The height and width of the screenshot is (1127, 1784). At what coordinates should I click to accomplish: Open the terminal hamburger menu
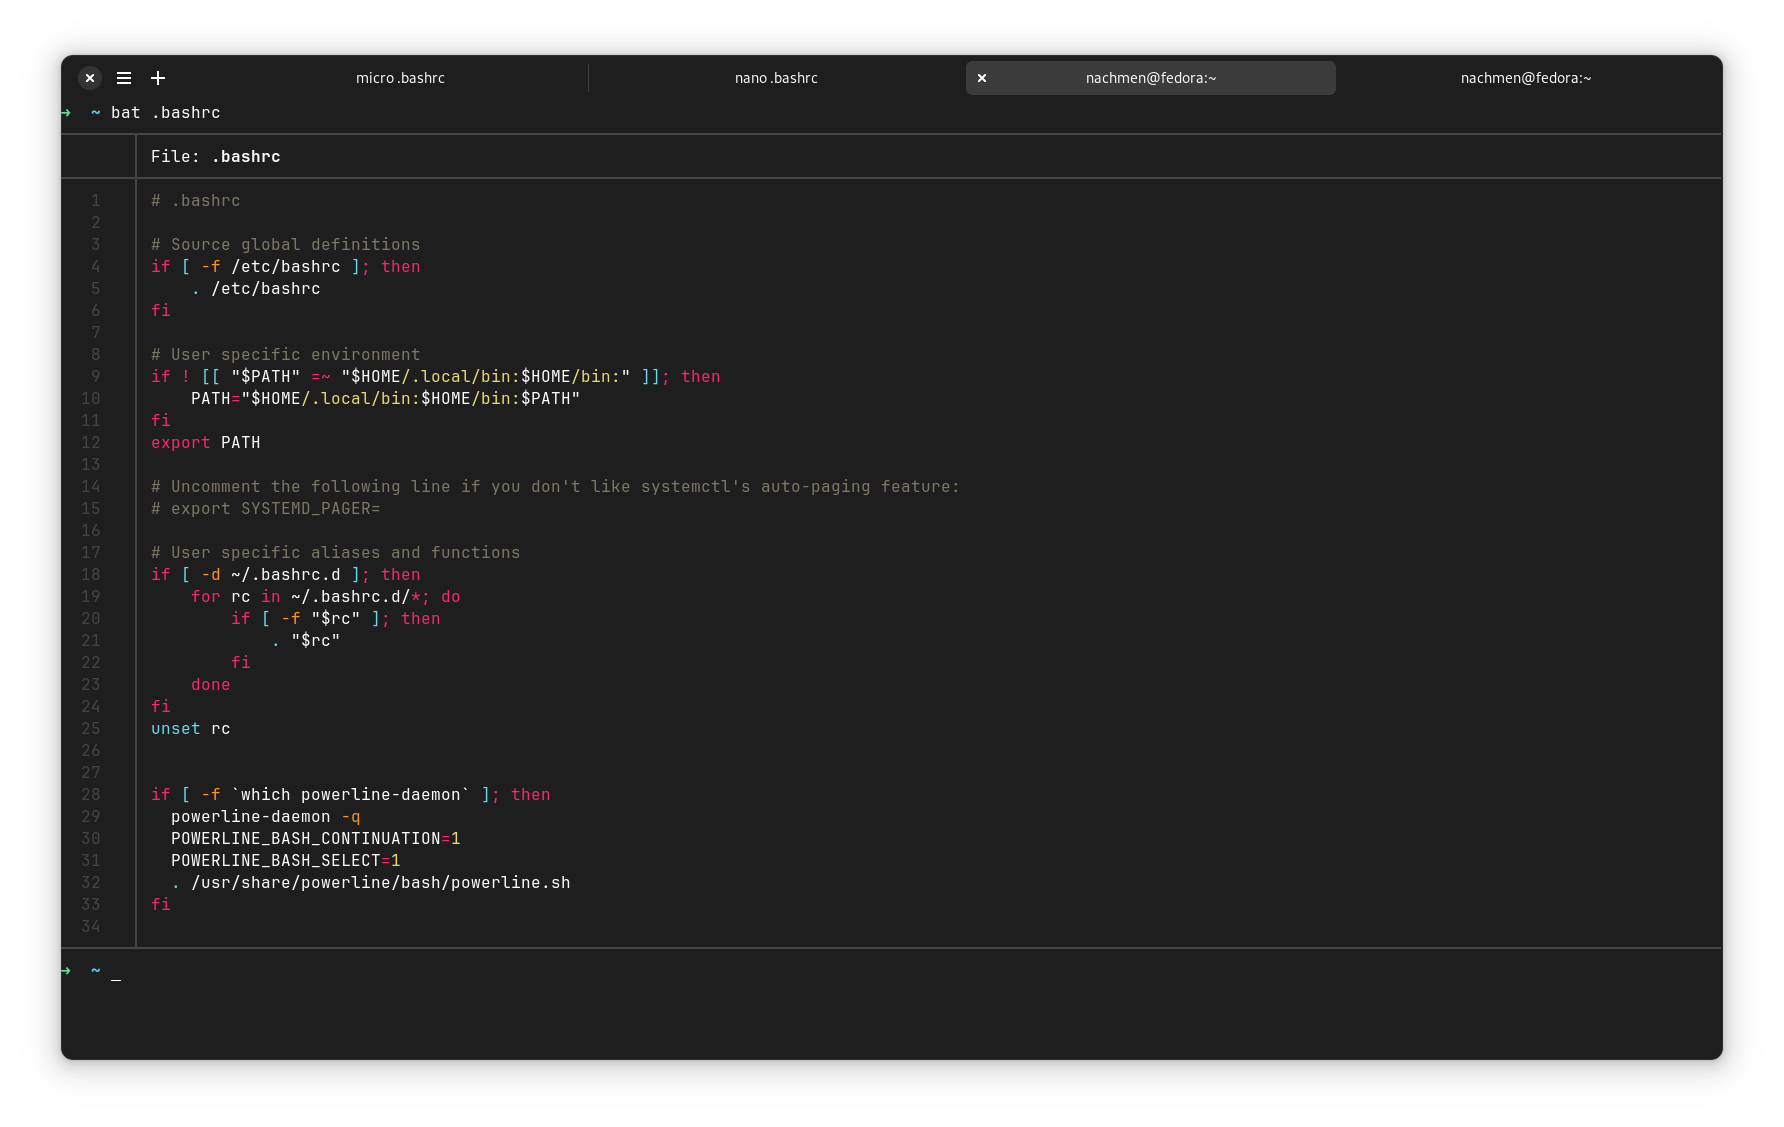(x=124, y=78)
